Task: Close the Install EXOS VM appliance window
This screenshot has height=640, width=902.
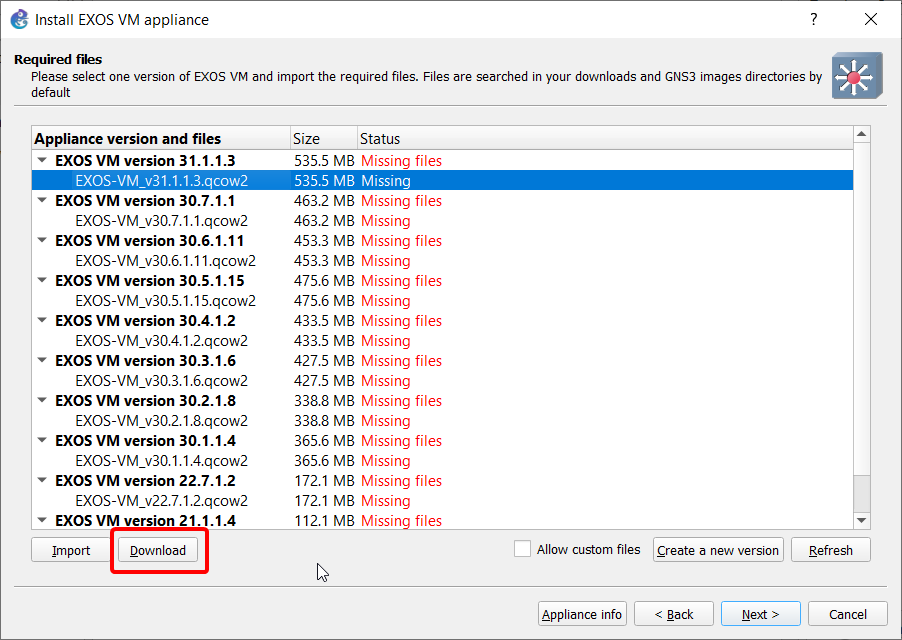Action: (x=871, y=19)
